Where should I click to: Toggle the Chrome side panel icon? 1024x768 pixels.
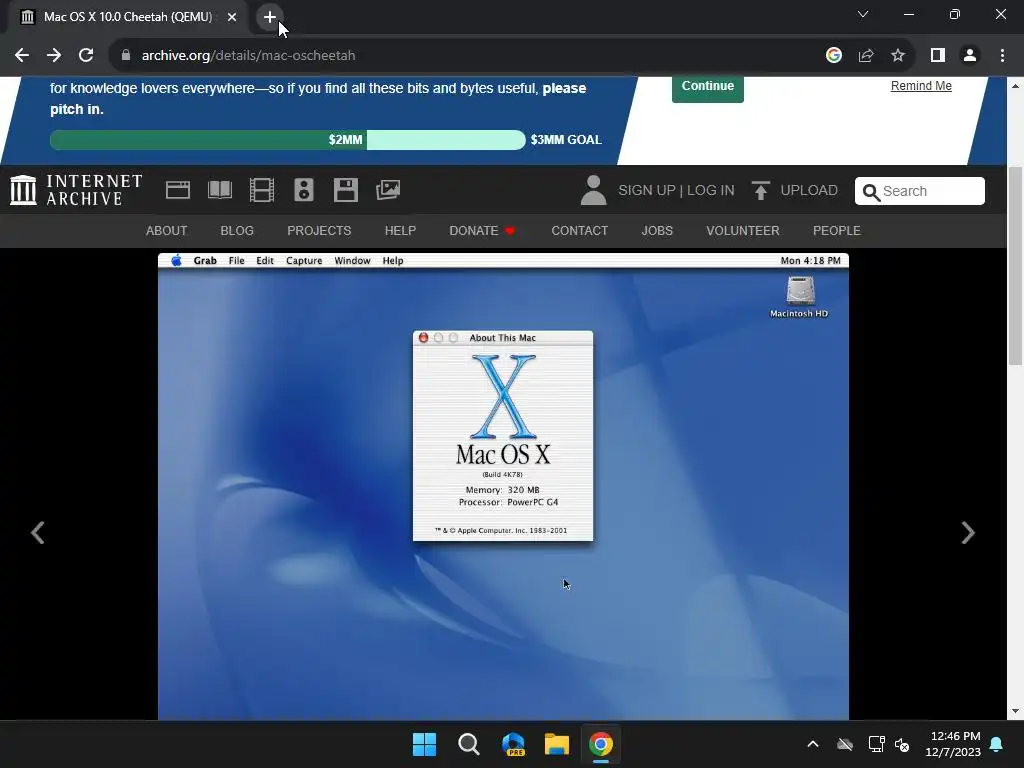coord(938,56)
